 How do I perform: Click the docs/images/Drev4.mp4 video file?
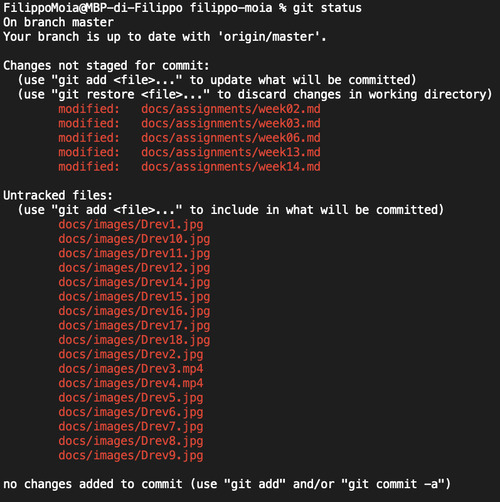tap(131, 384)
